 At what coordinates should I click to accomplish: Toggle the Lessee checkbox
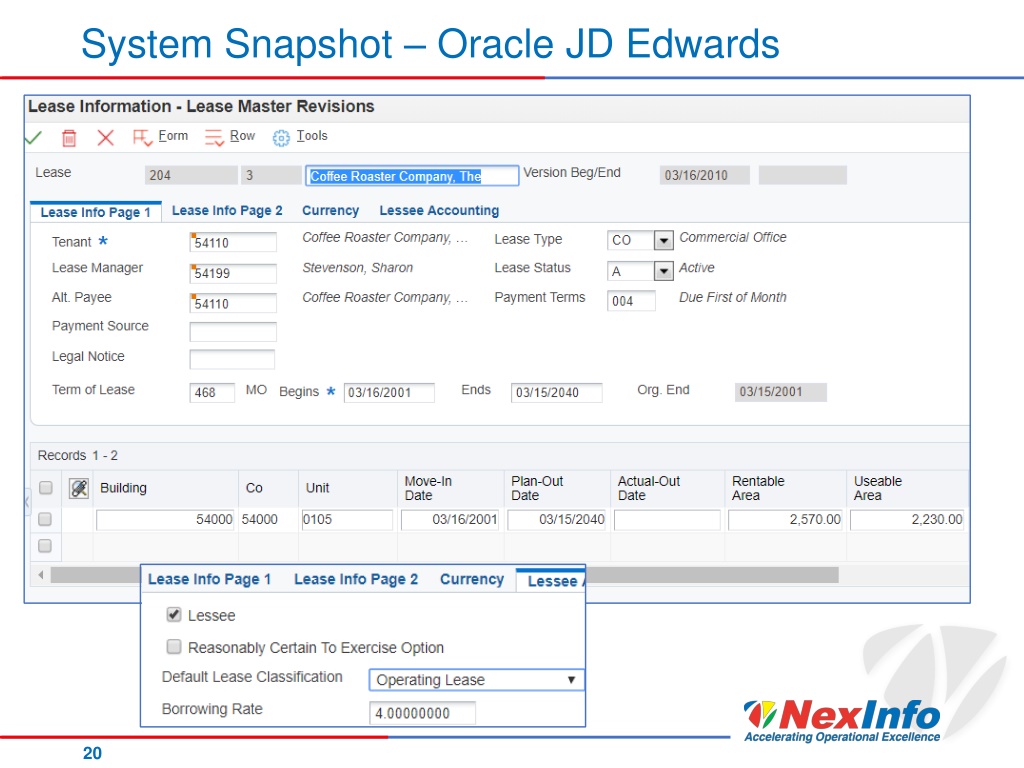pyautogui.click(x=174, y=615)
